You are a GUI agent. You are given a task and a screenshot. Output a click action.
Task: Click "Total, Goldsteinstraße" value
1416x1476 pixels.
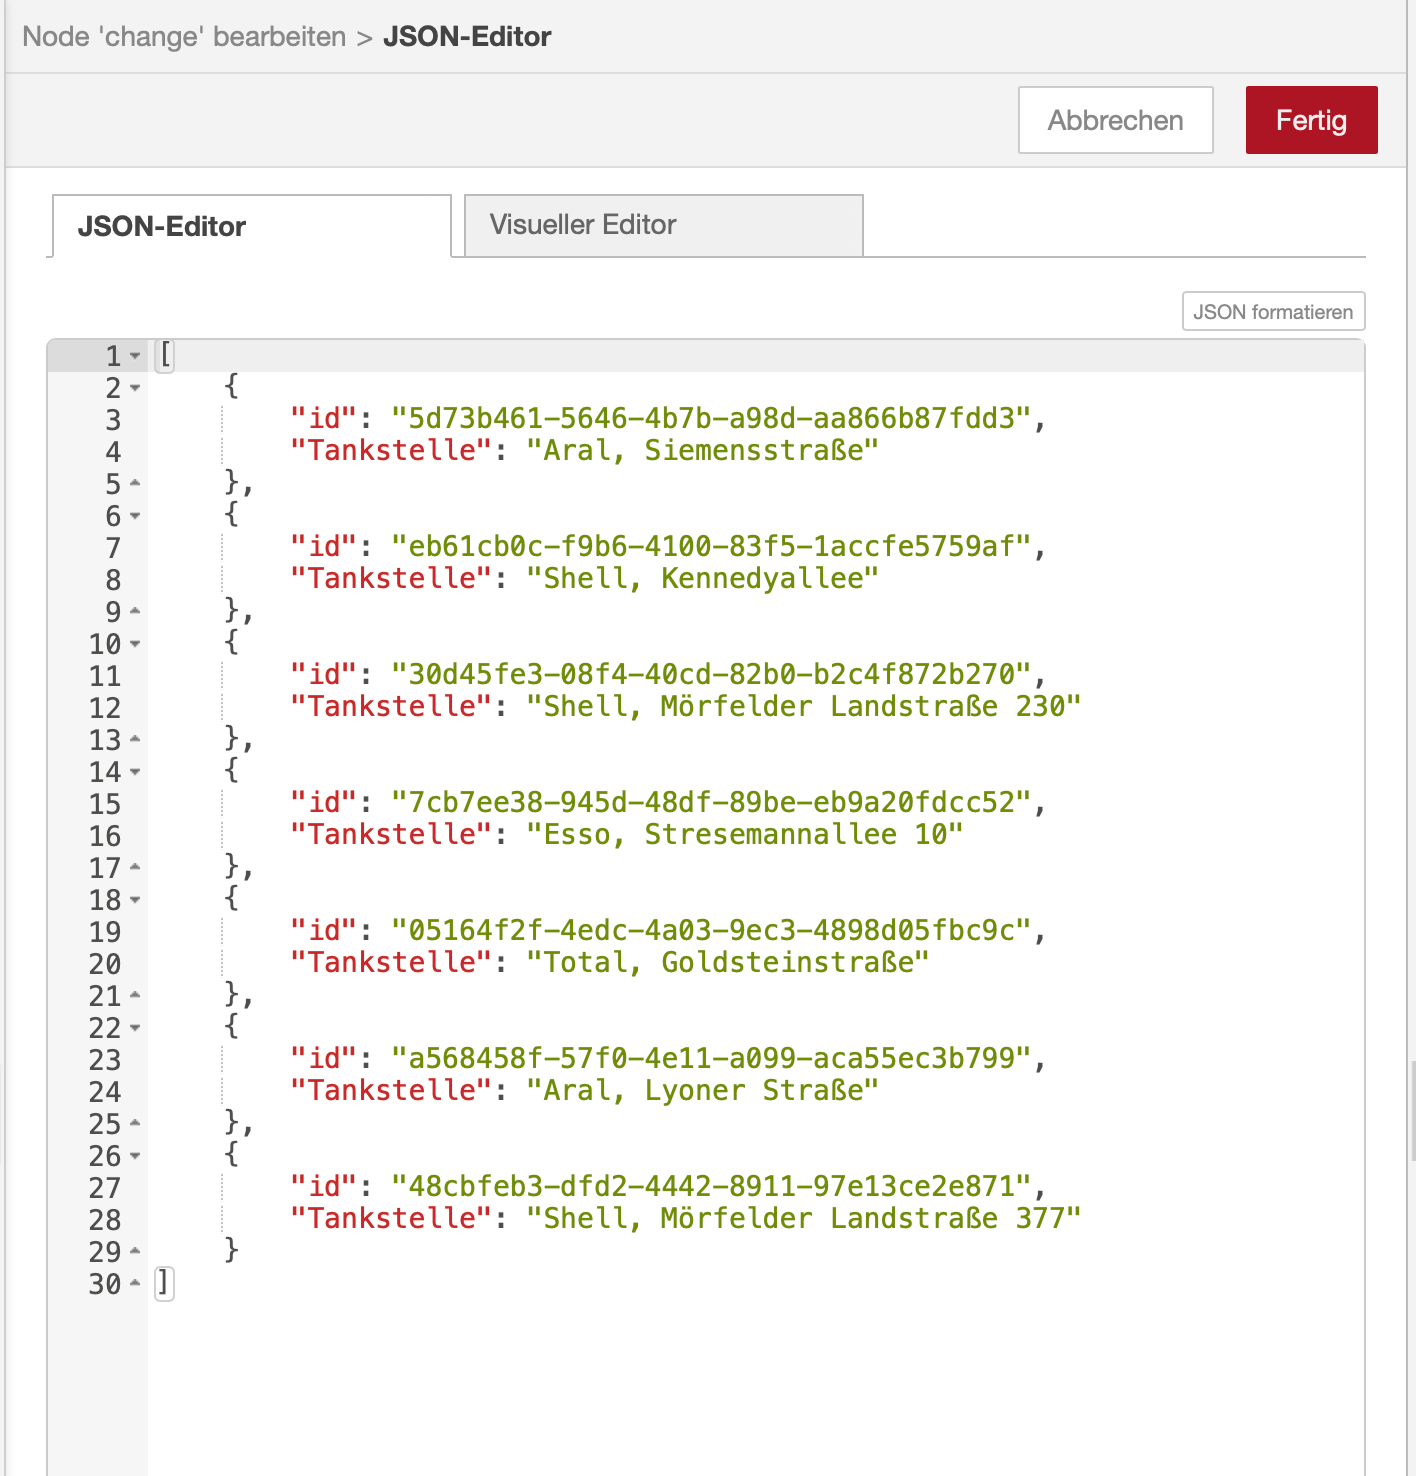[728, 962]
